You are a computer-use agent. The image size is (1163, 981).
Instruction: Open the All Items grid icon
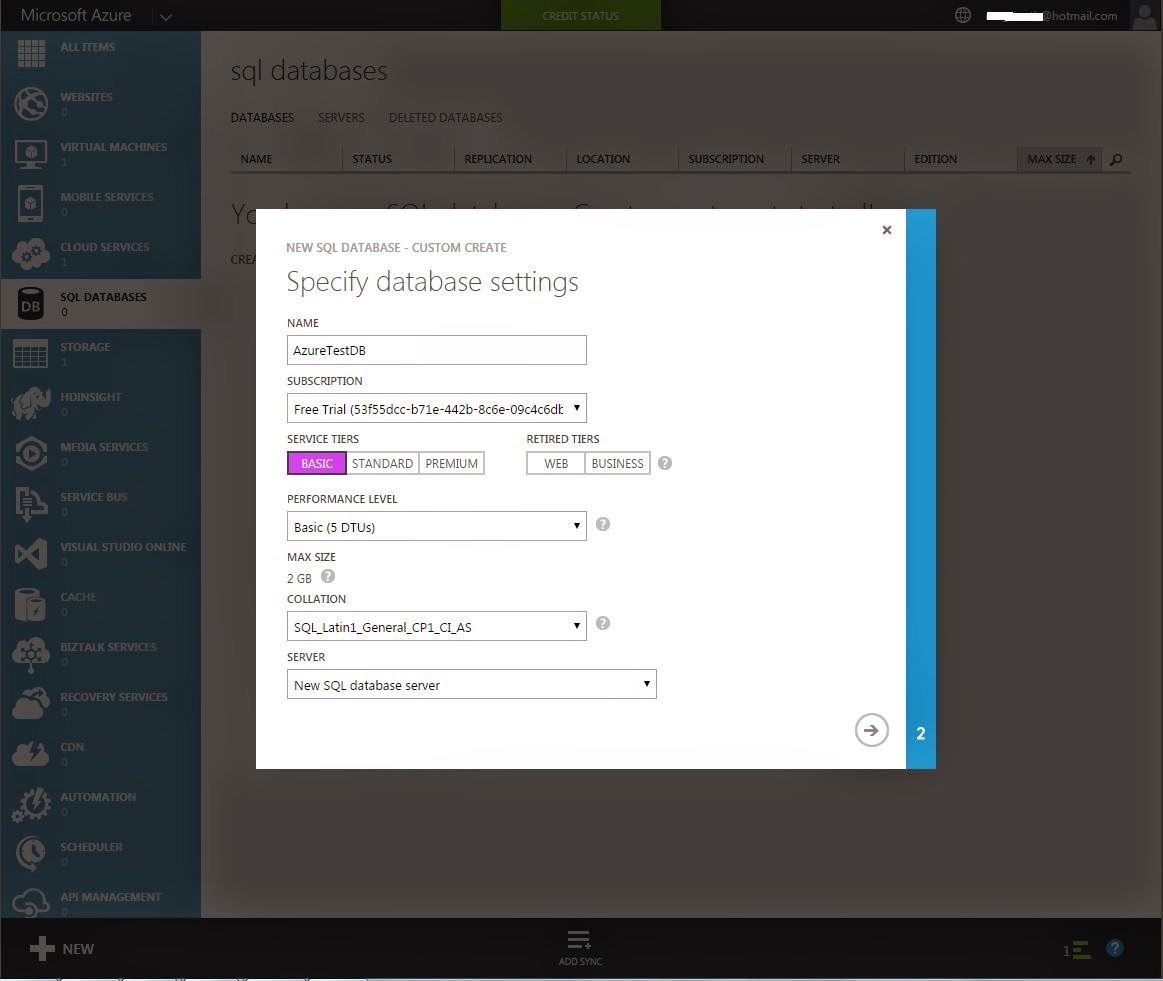[30, 53]
